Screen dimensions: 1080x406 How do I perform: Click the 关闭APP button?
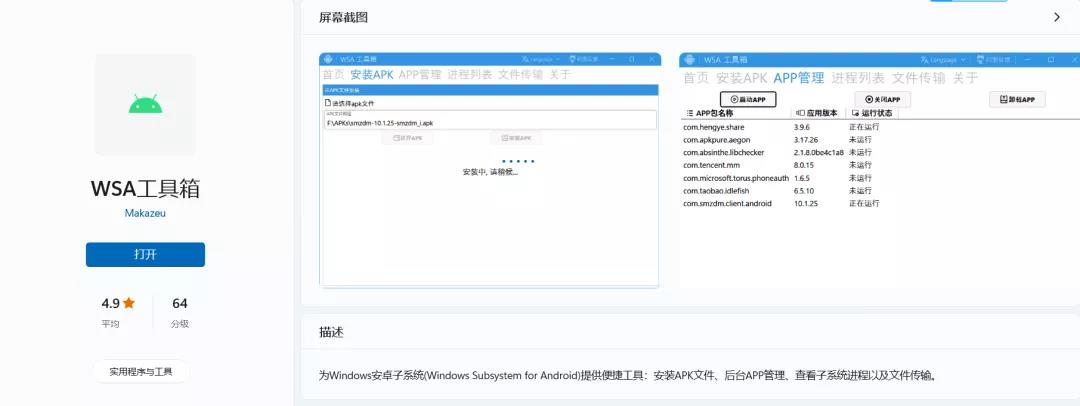point(882,99)
